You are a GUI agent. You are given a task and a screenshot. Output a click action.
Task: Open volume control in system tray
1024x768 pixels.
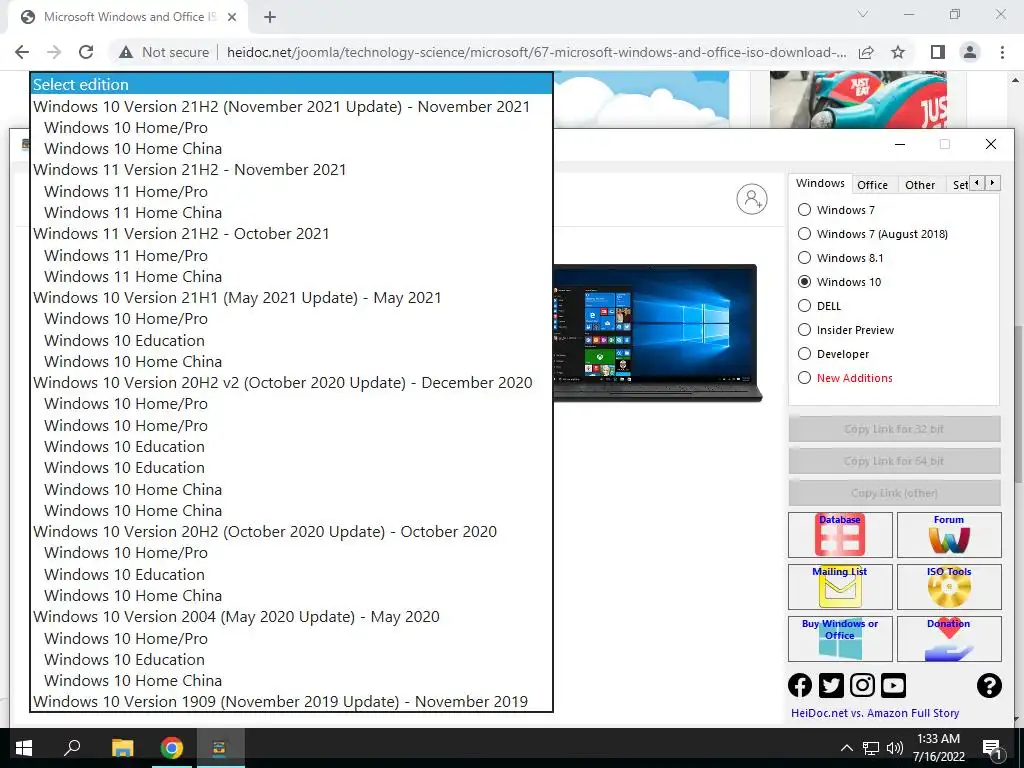click(895, 748)
